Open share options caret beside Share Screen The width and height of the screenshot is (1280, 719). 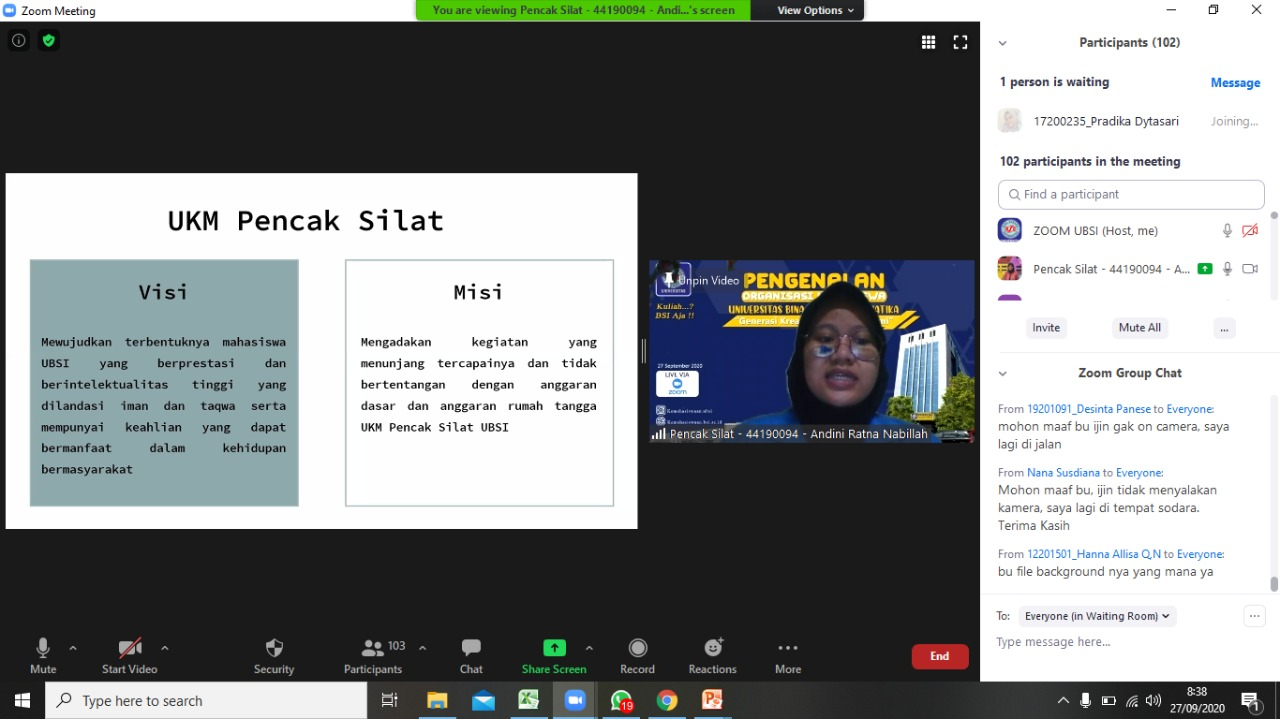click(x=589, y=648)
